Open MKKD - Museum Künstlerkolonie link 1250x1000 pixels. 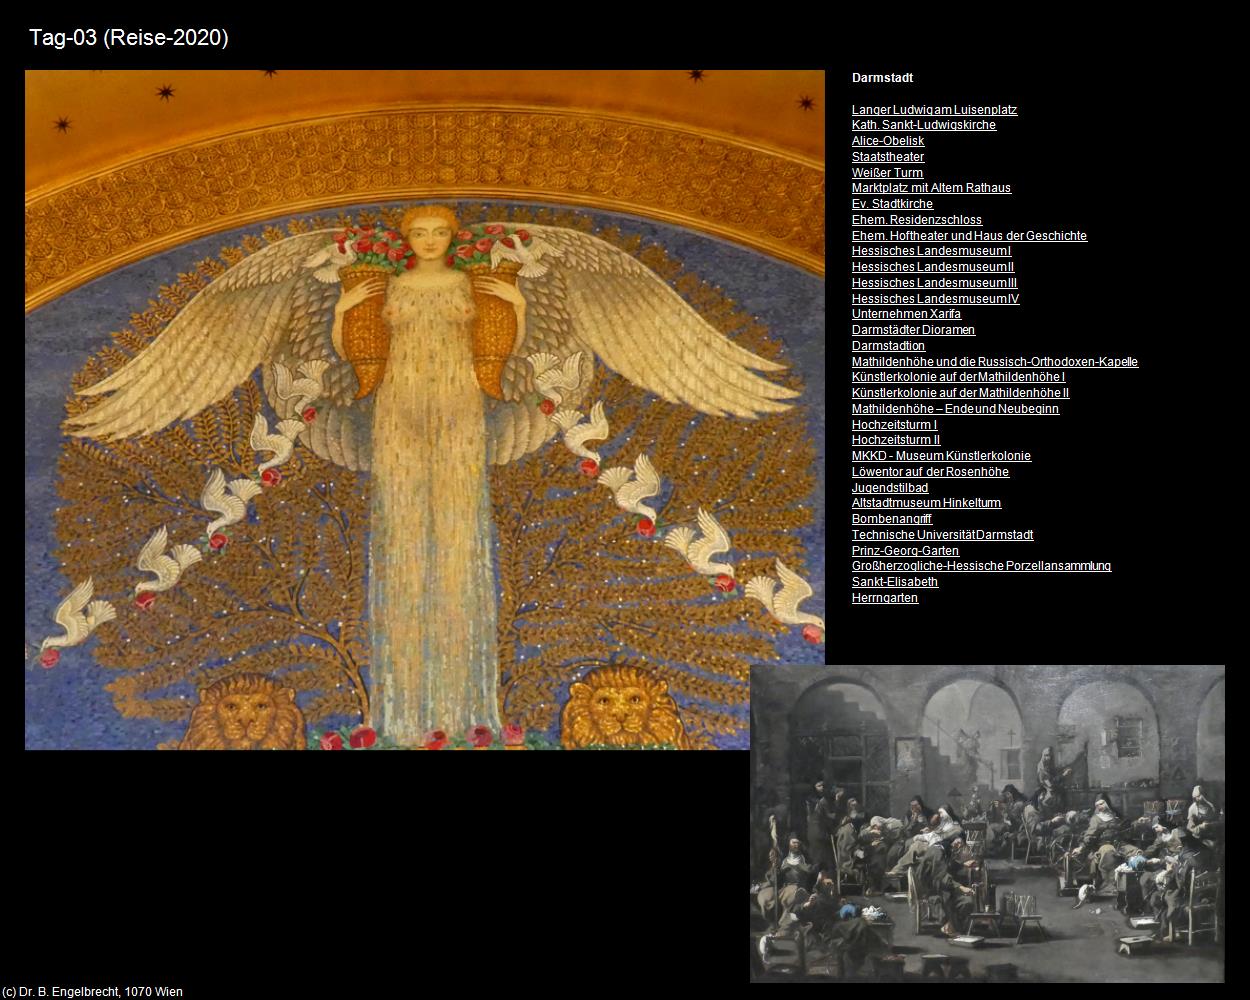(942, 456)
